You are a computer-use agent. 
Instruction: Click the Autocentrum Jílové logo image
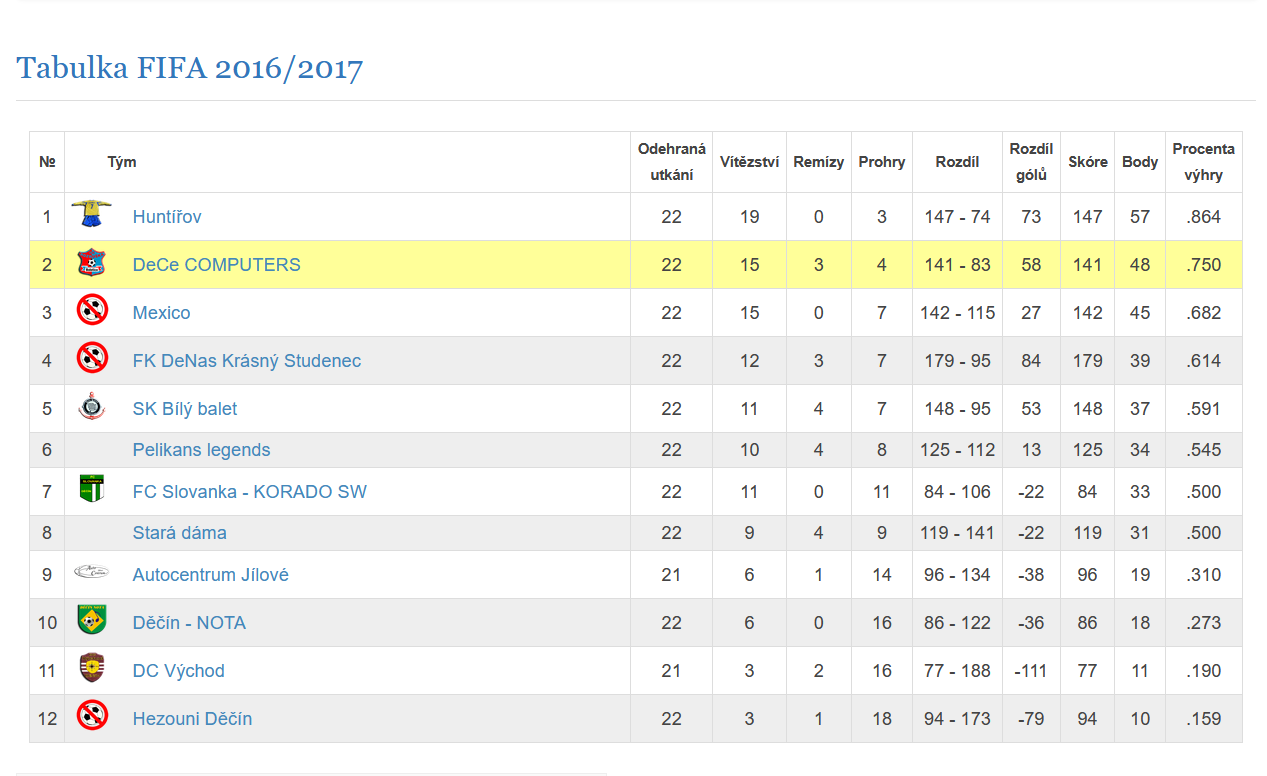click(x=91, y=573)
